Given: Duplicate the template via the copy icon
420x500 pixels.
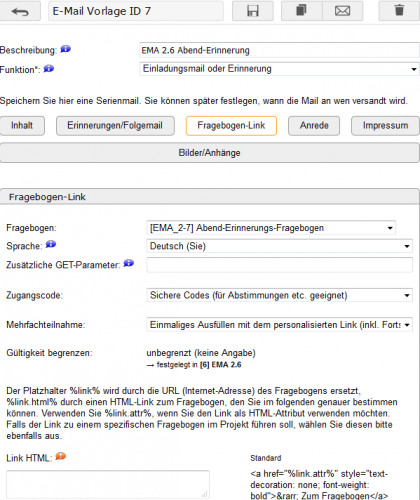Looking at the screenshot, I should click(x=302, y=11).
